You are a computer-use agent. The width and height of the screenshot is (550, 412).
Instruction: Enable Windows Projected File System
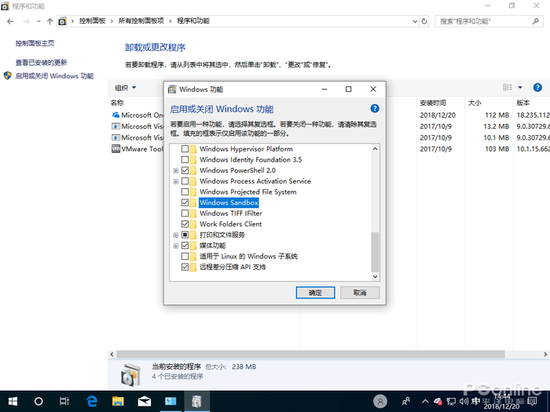185,192
